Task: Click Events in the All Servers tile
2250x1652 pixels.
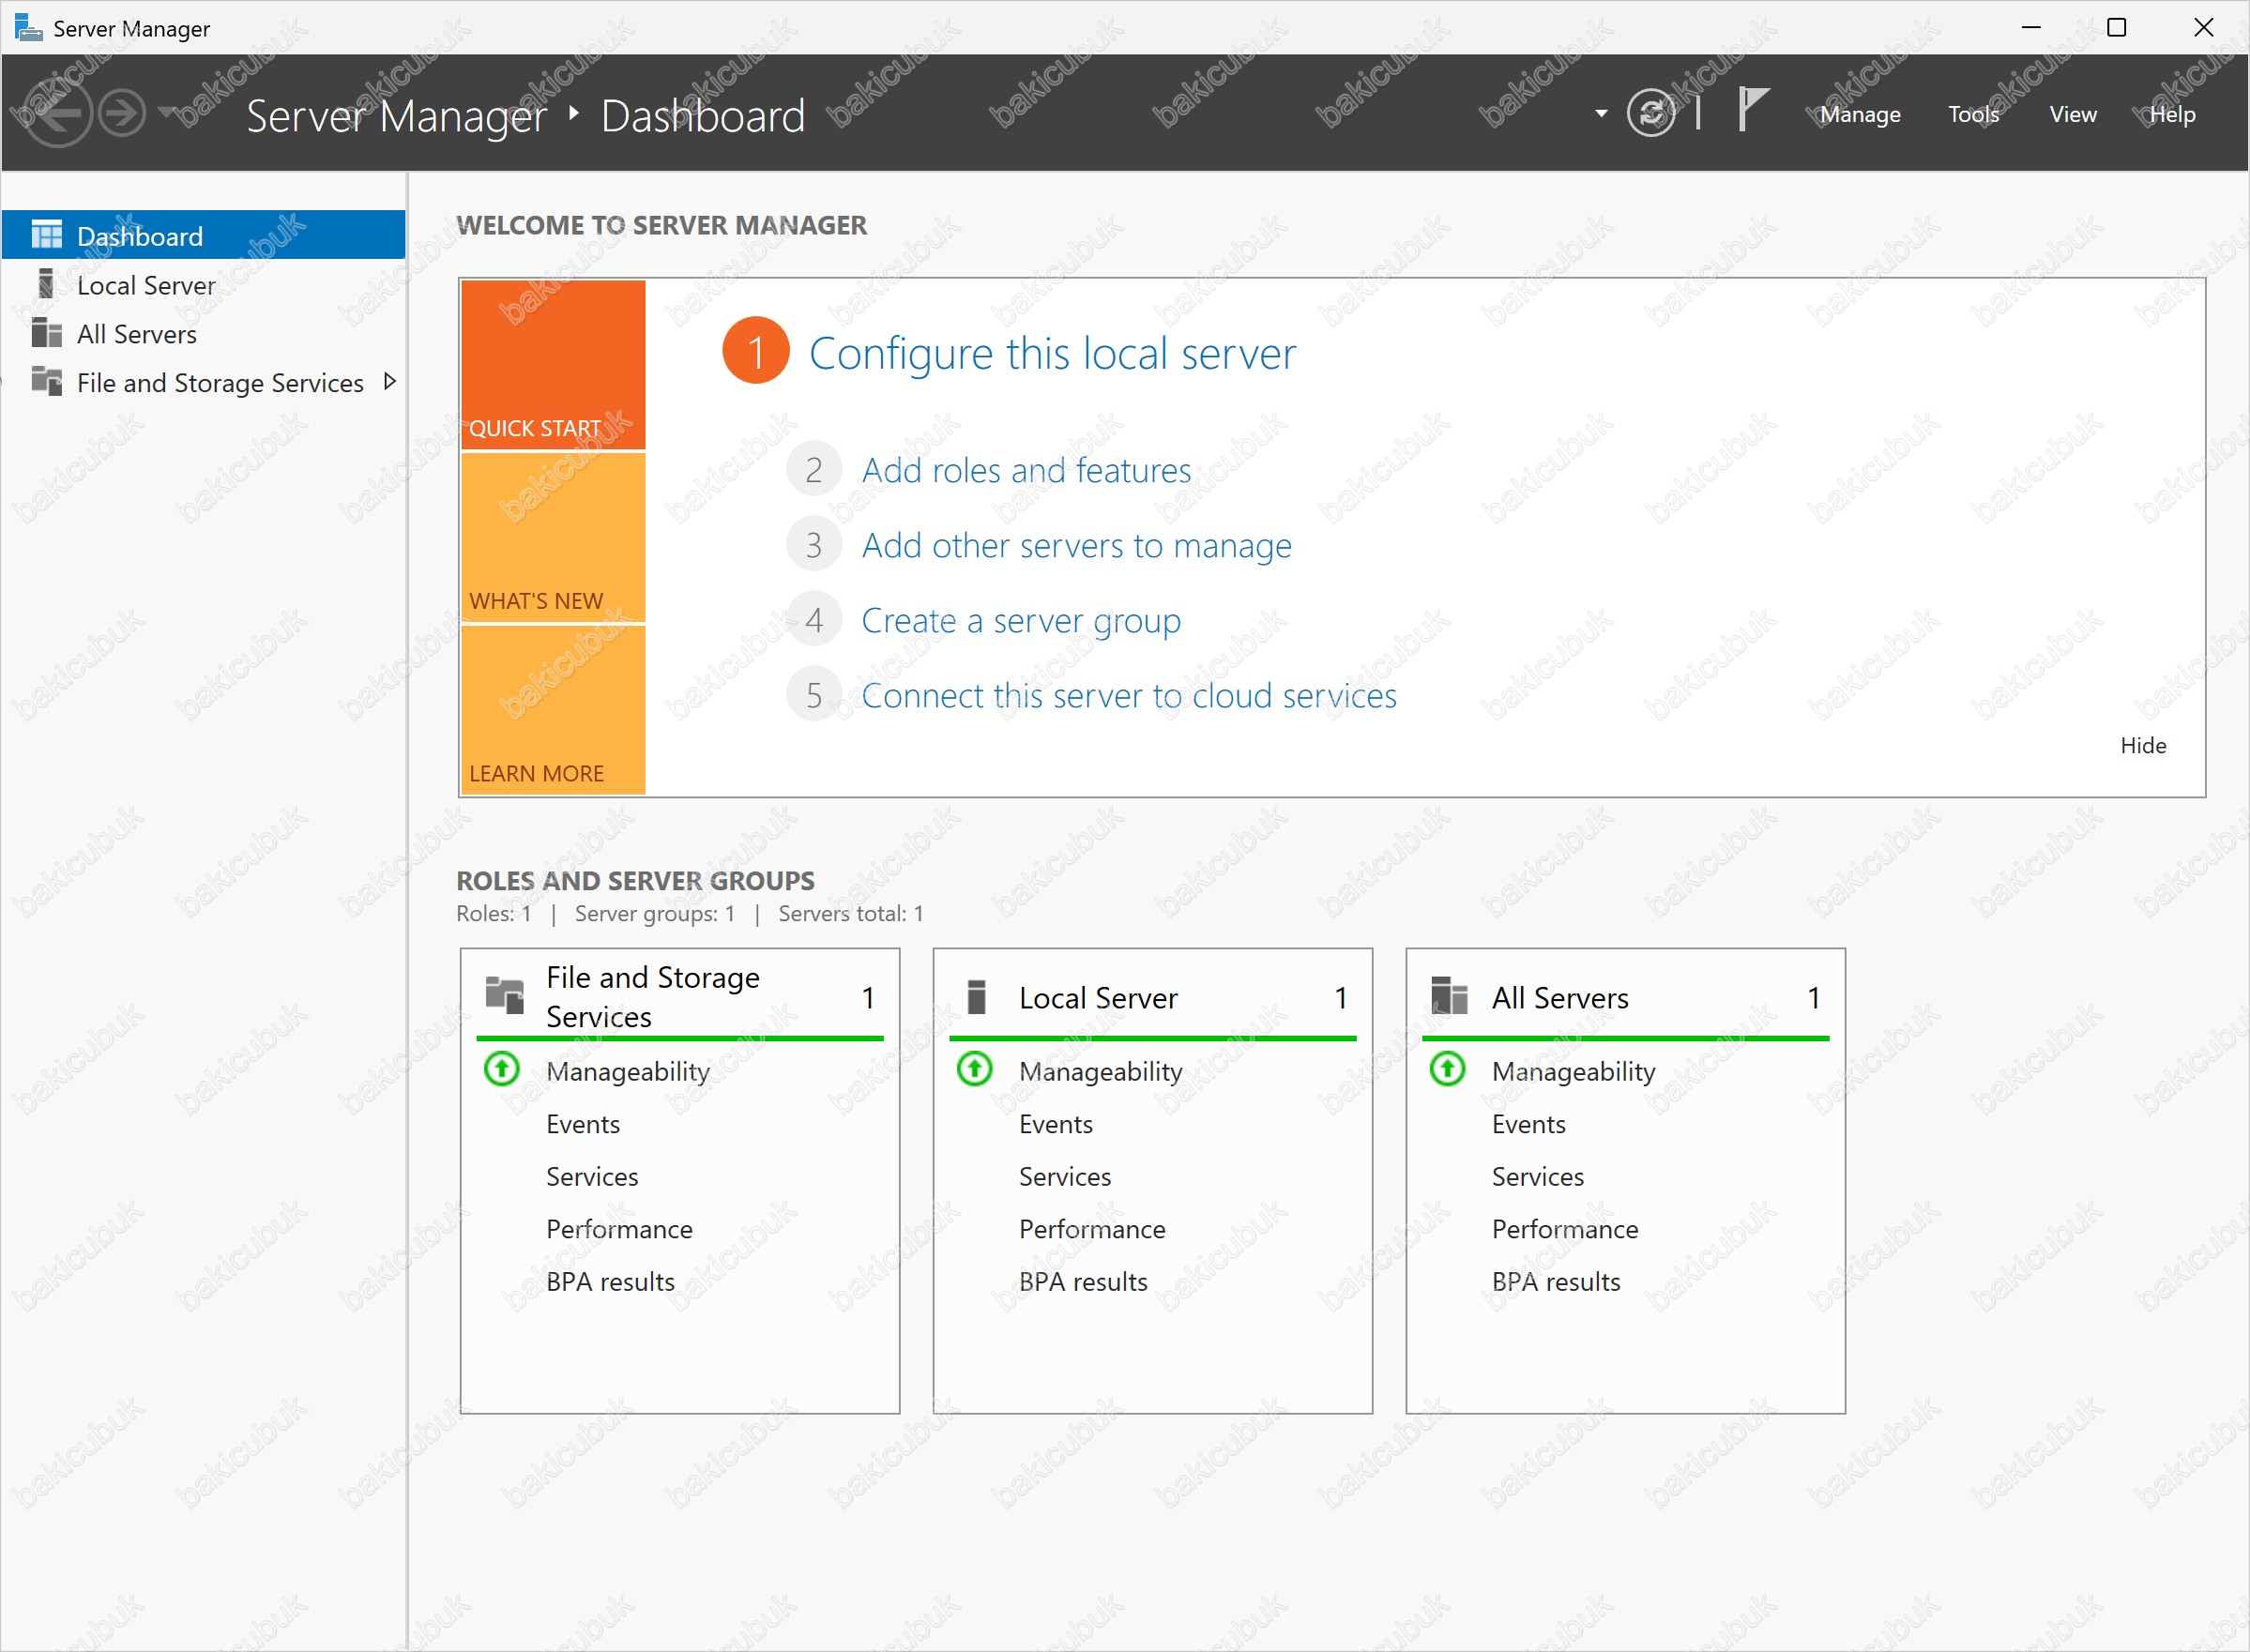Action: pyautogui.click(x=1528, y=1123)
